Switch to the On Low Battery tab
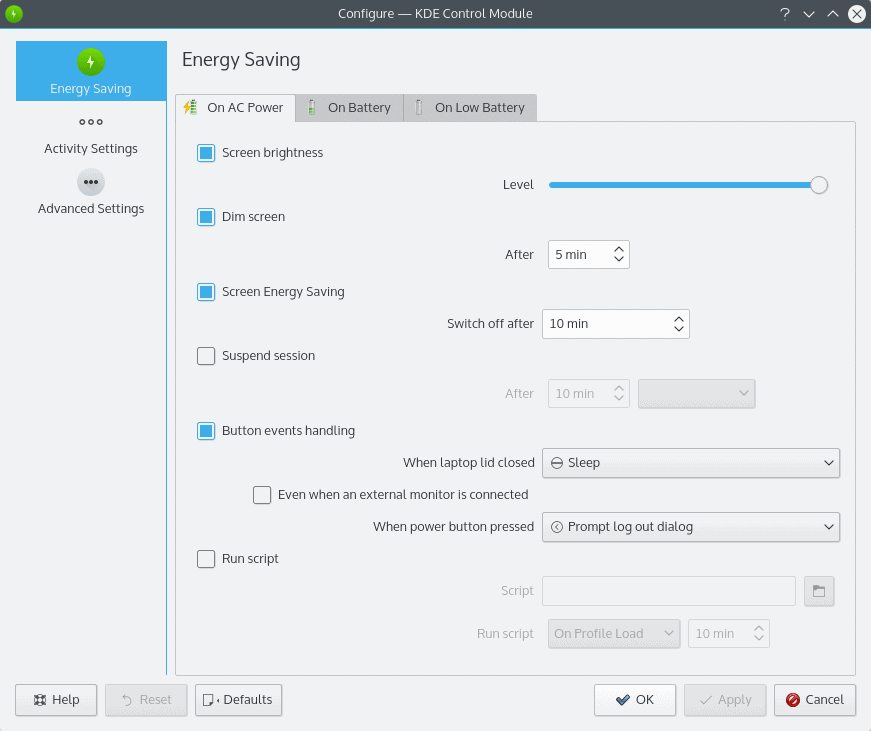The width and height of the screenshot is (871, 731). 470,108
